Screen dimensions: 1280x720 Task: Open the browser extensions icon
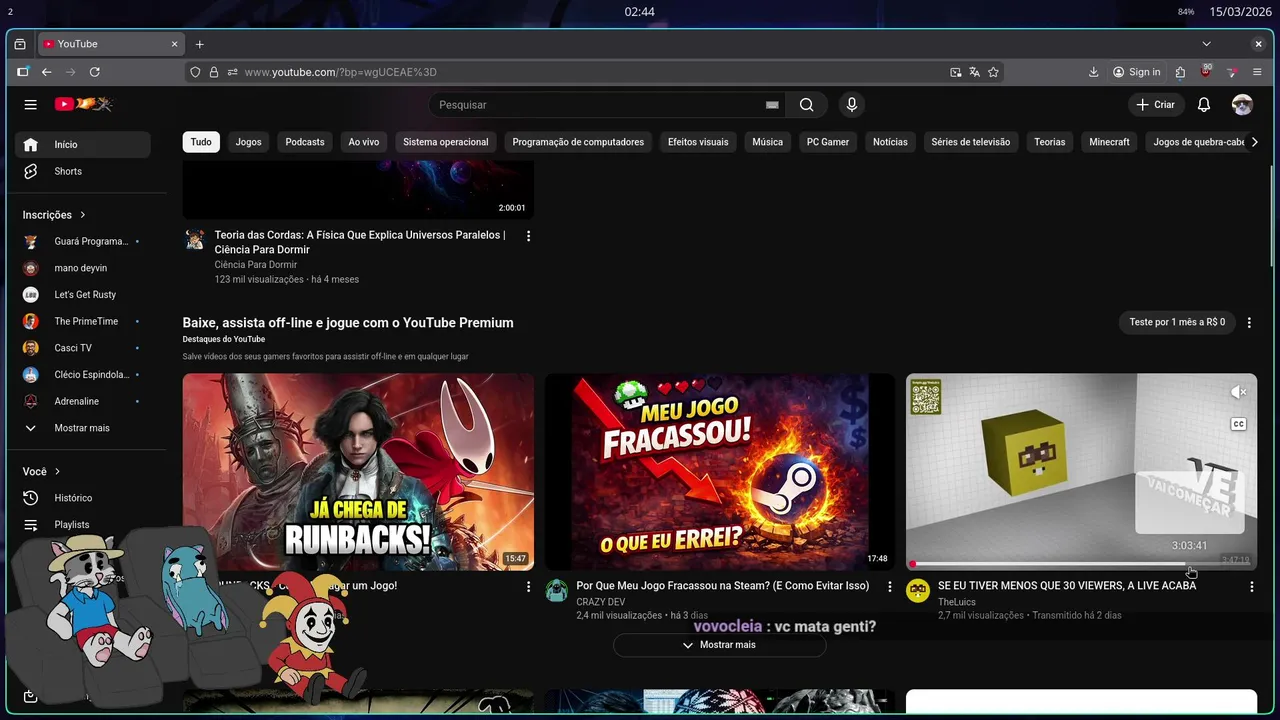click(x=1181, y=72)
